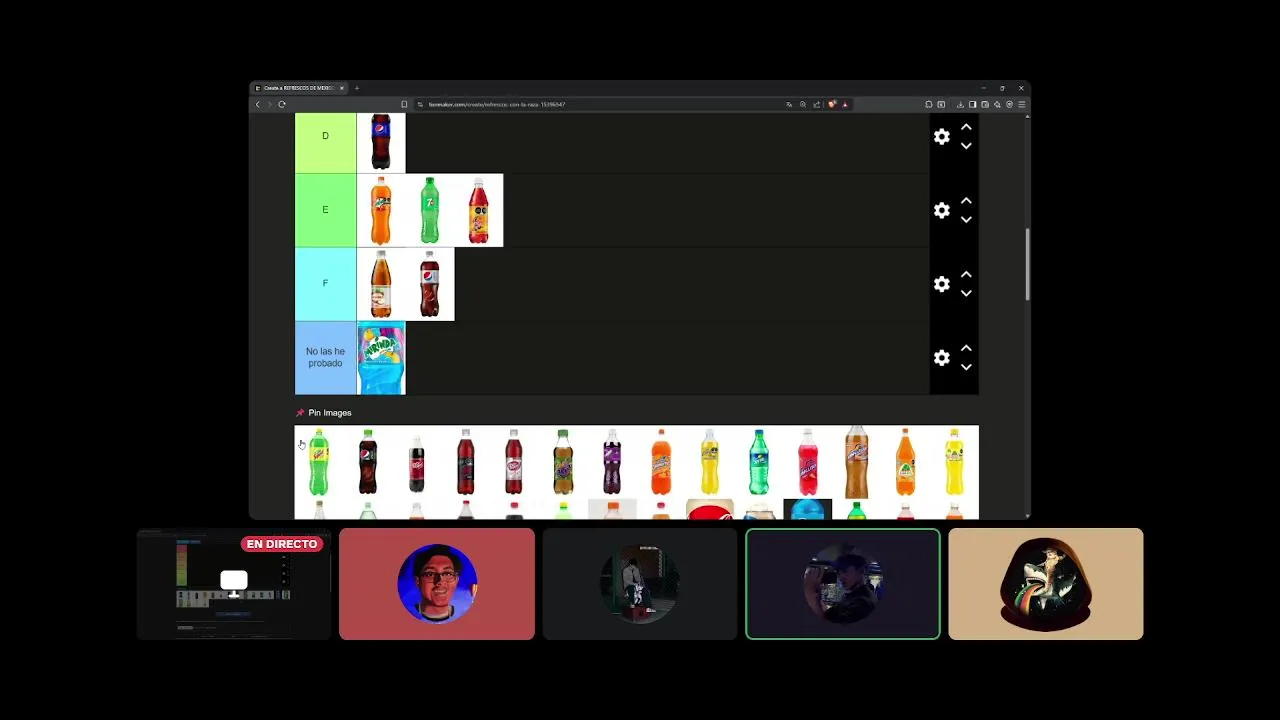Viewport: 1280px width, 720px height.
Task: Reload the tiermaker page
Action: [282, 104]
